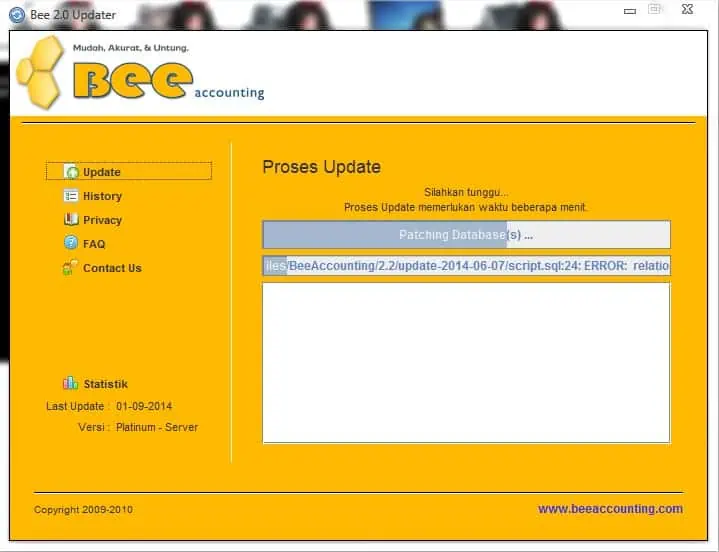Click the Copyright 2009-2010 text

[83, 510]
